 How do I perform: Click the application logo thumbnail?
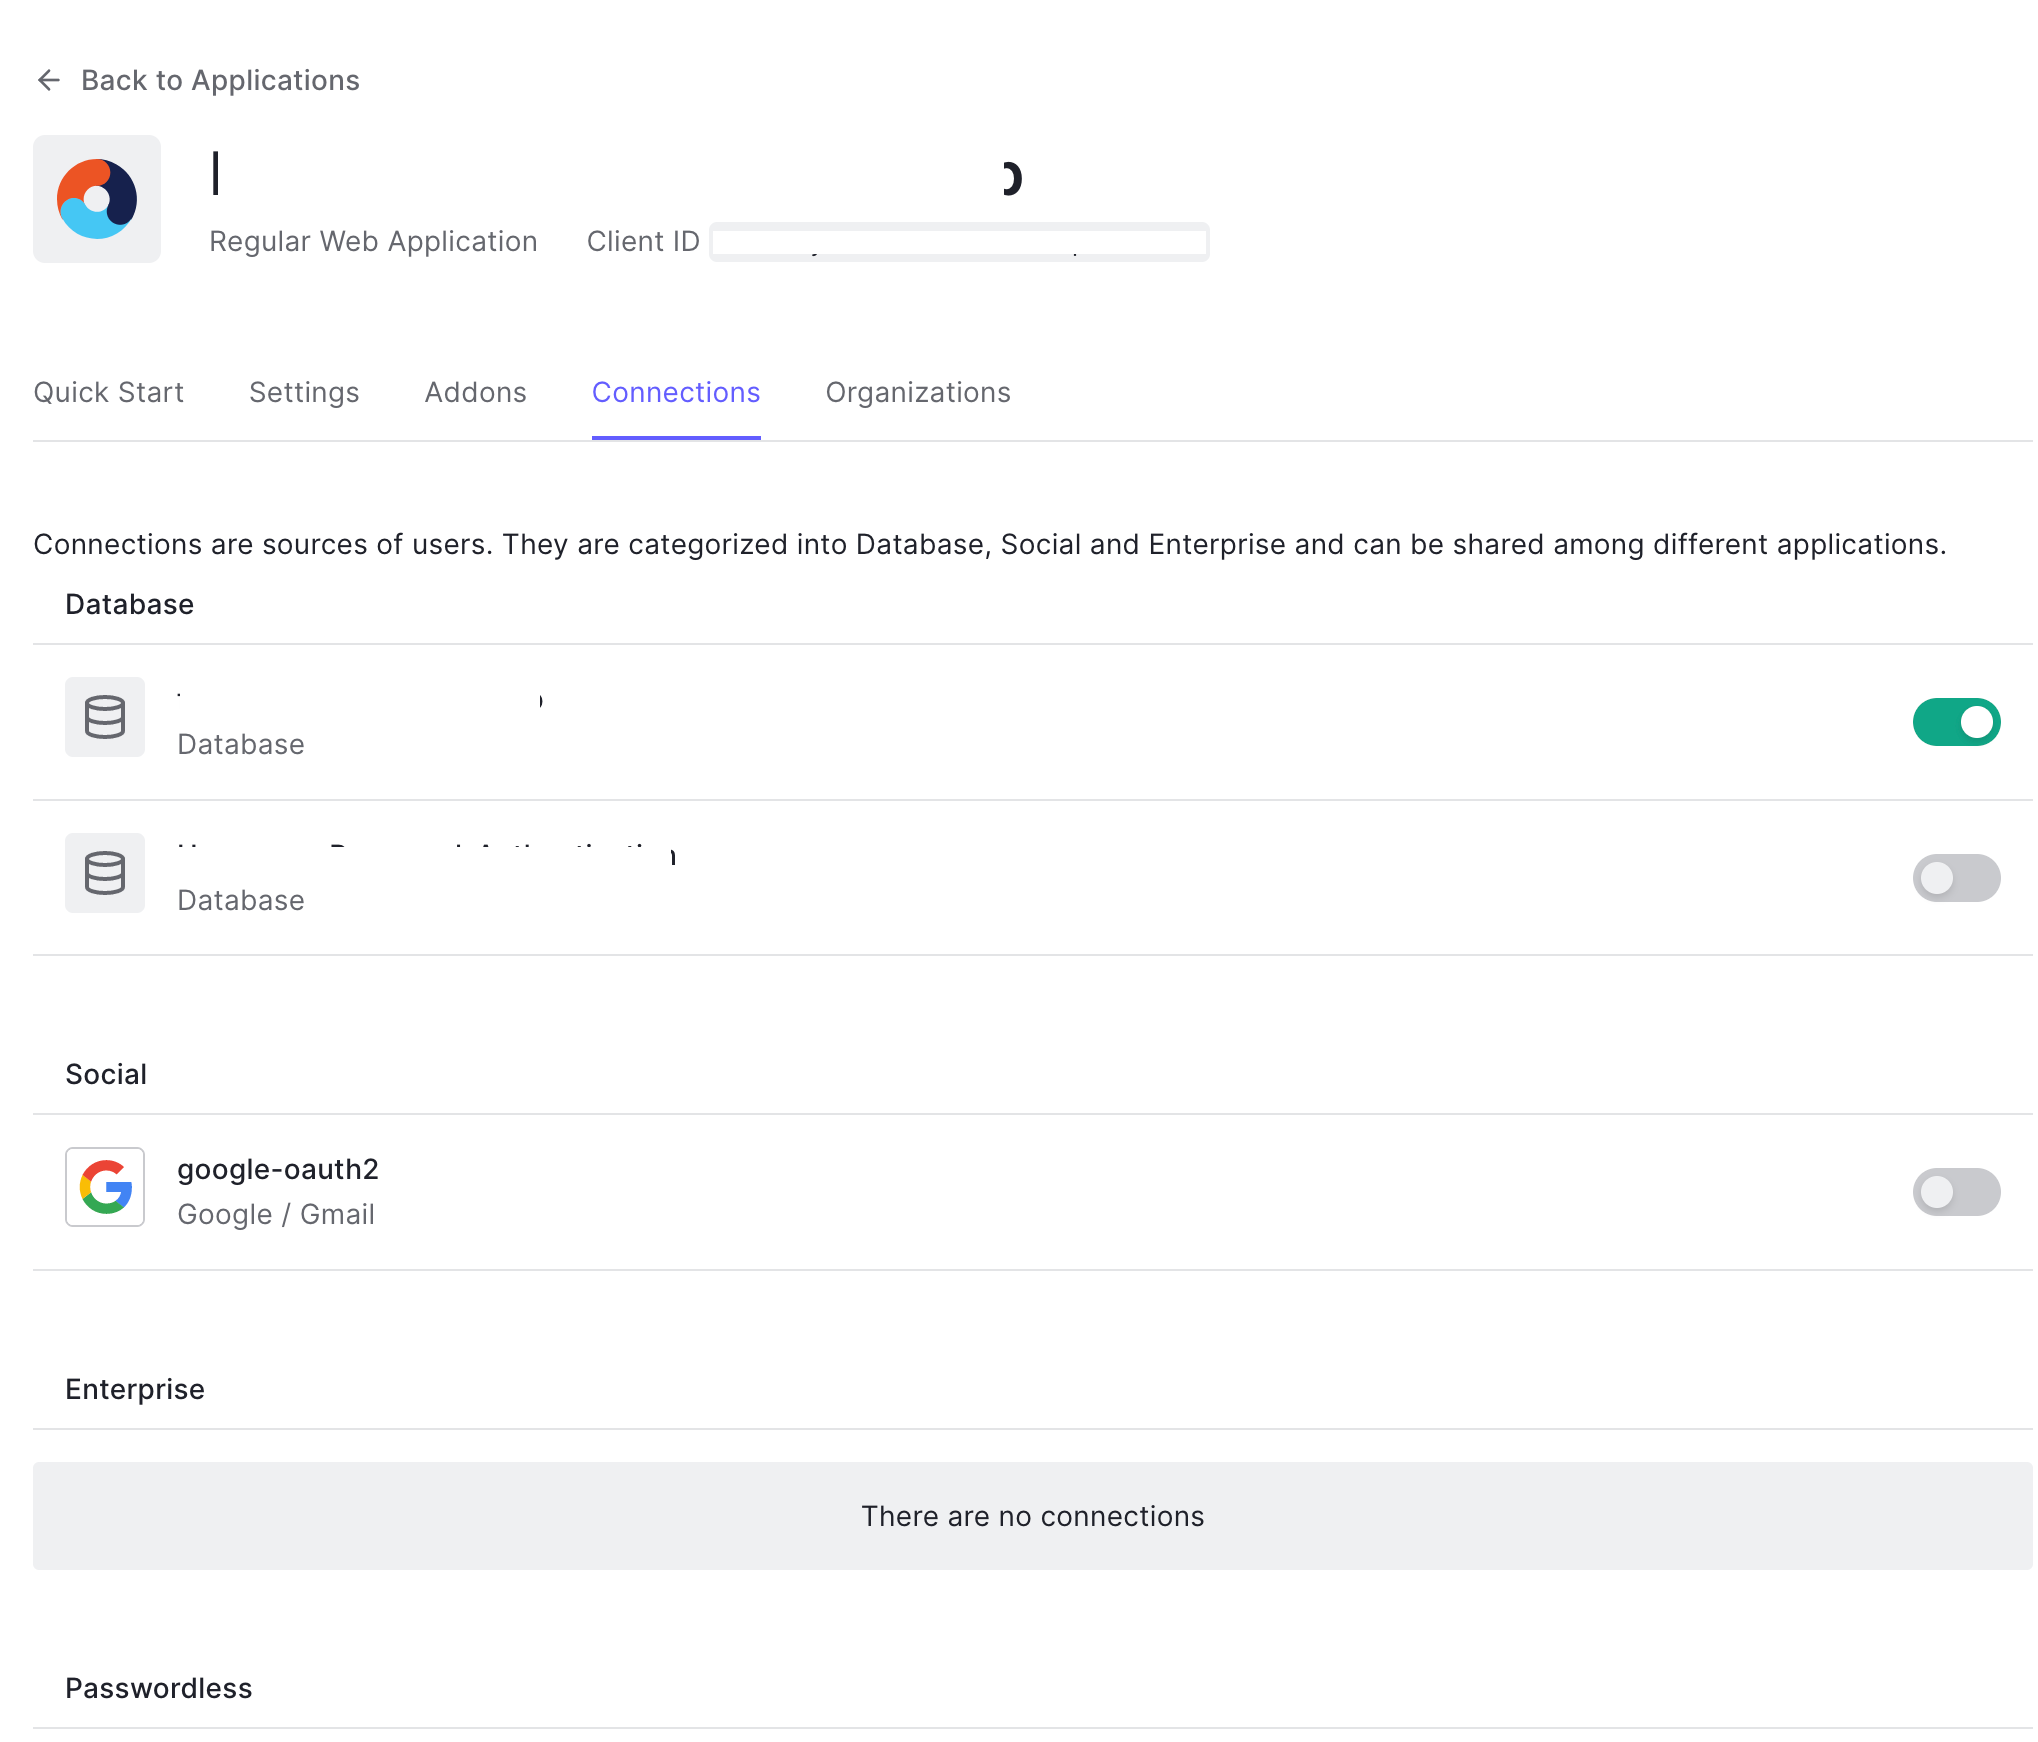(x=97, y=199)
